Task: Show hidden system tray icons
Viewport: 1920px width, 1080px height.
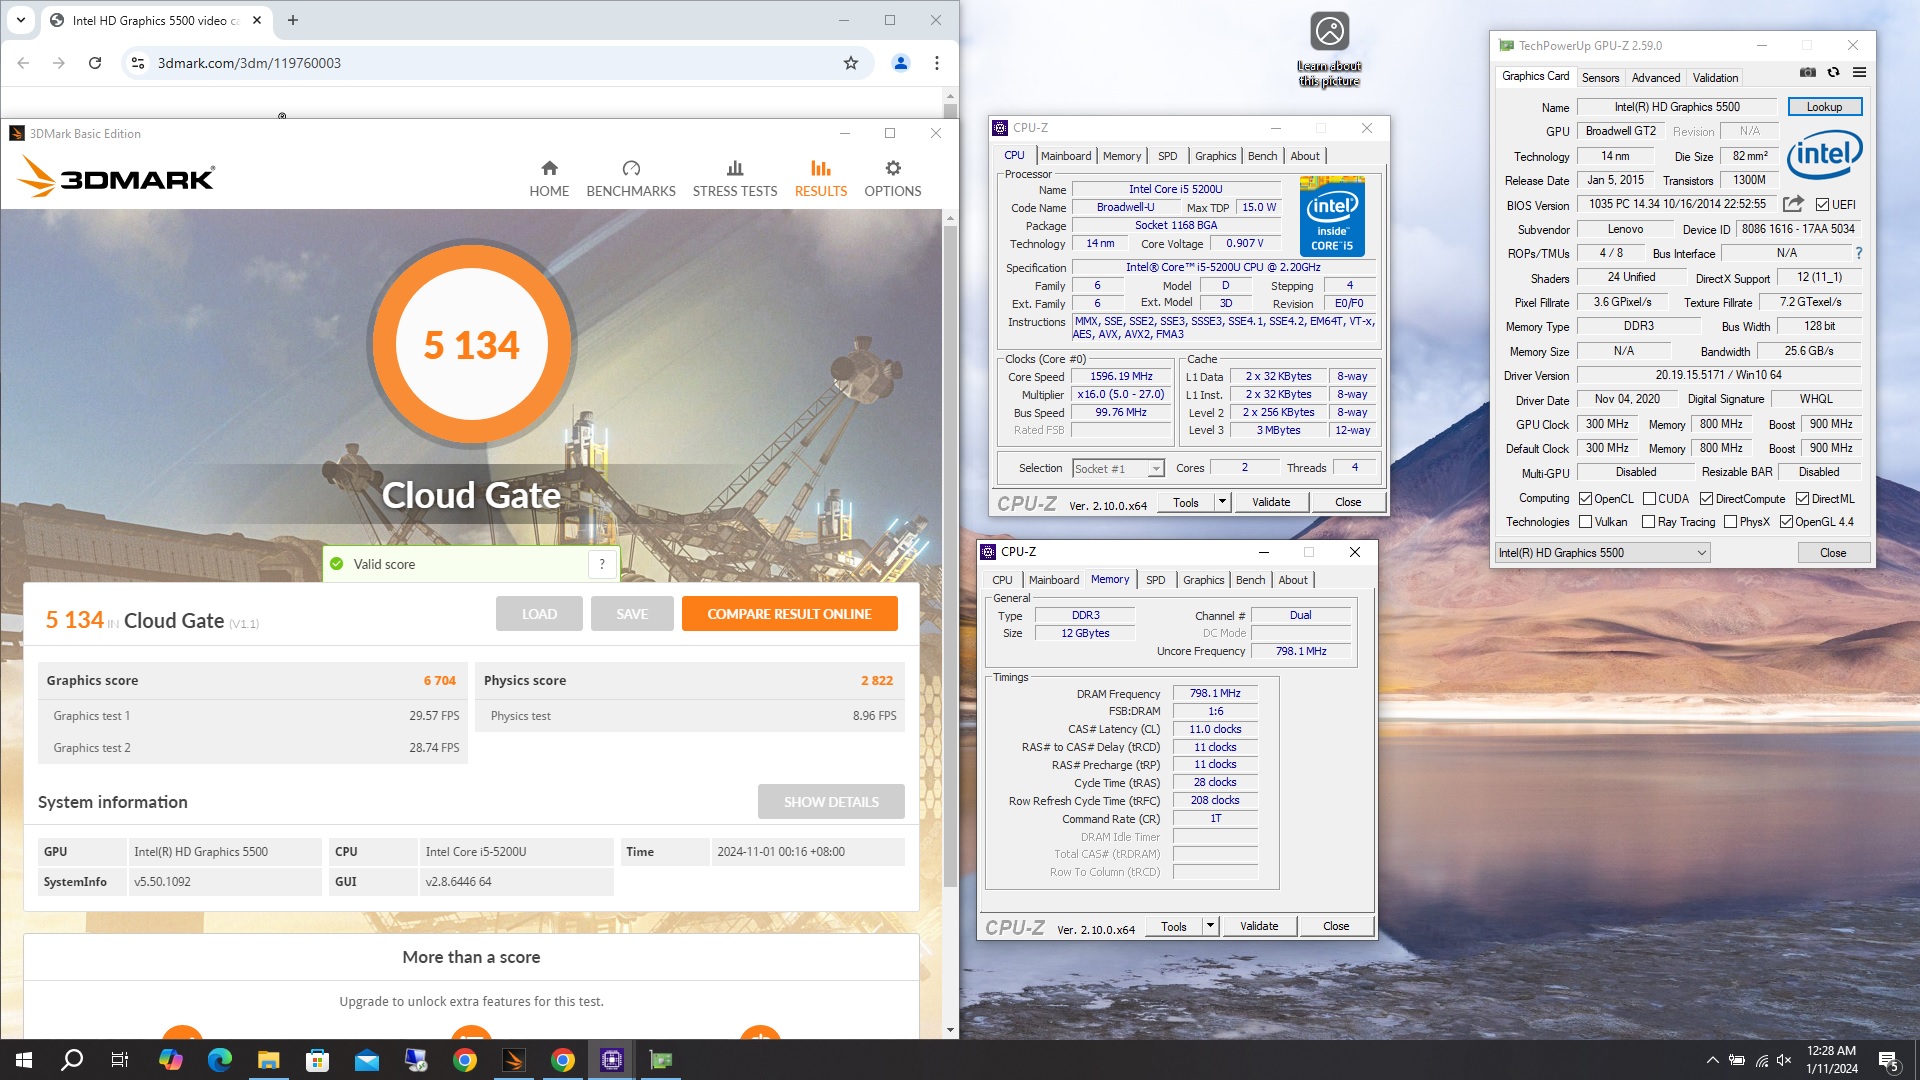Action: [x=1712, y=1060]
